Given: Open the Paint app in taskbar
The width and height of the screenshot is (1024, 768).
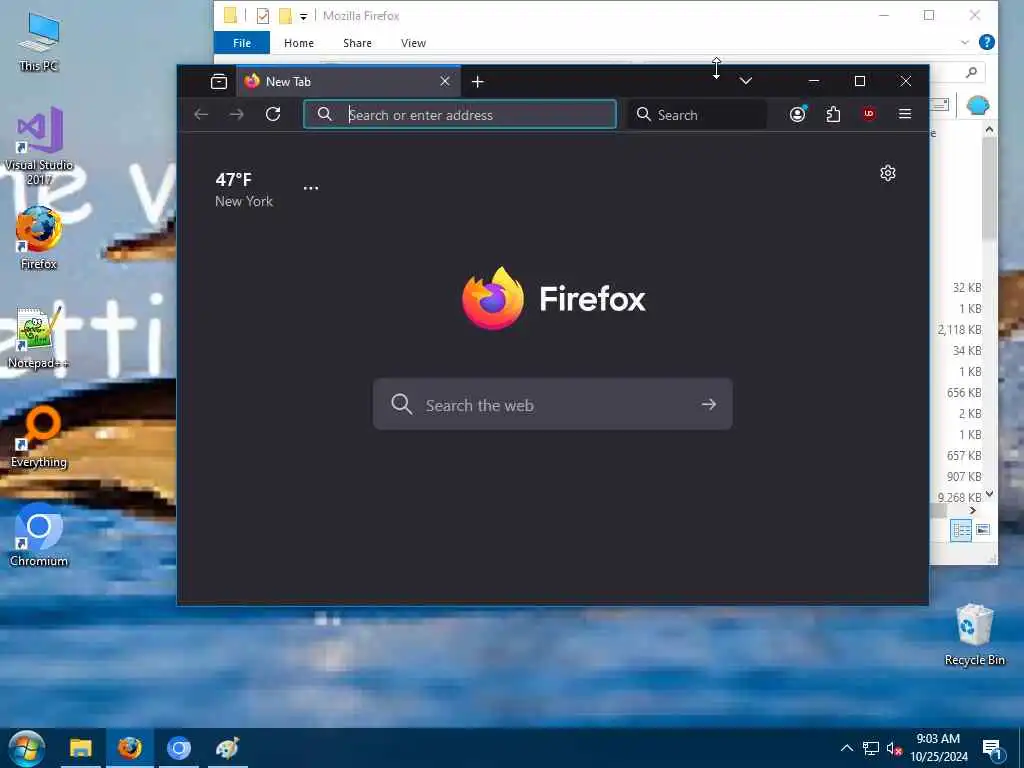Looking at the screenshot, I should (x=227, y=748).
